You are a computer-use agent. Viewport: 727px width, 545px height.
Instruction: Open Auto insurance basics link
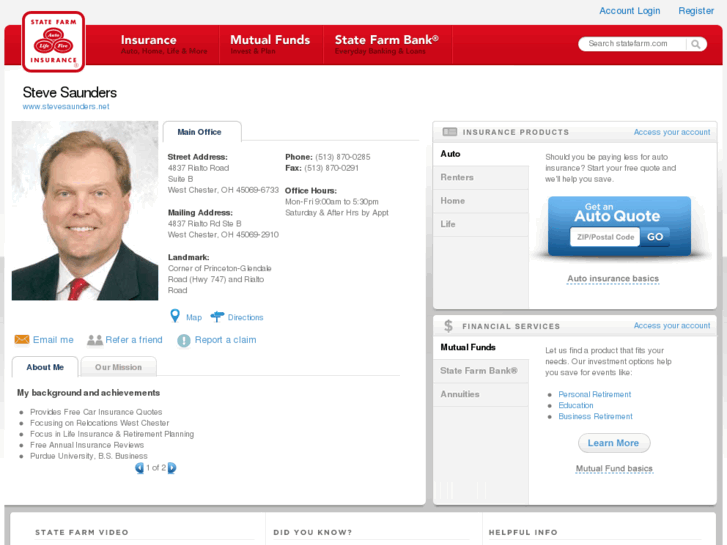[613, 279]
